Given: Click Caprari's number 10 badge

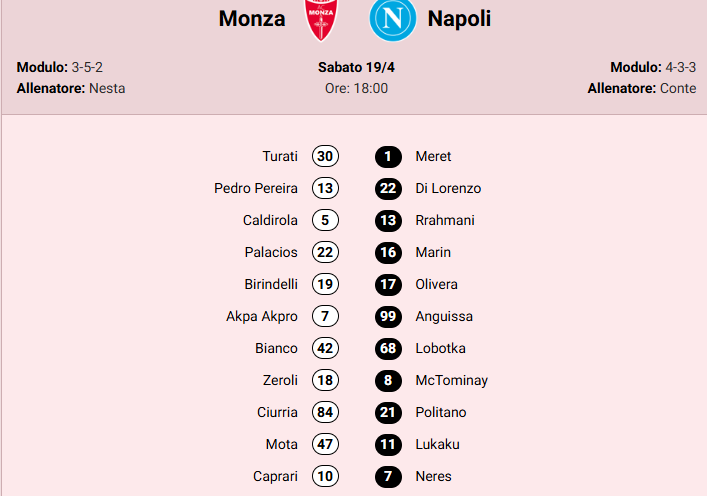Looking at the screenshot, I should pos(325,476).
